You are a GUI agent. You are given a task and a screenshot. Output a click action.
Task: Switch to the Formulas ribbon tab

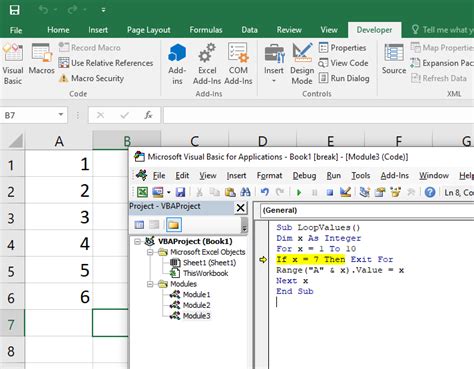coord(206,30)
